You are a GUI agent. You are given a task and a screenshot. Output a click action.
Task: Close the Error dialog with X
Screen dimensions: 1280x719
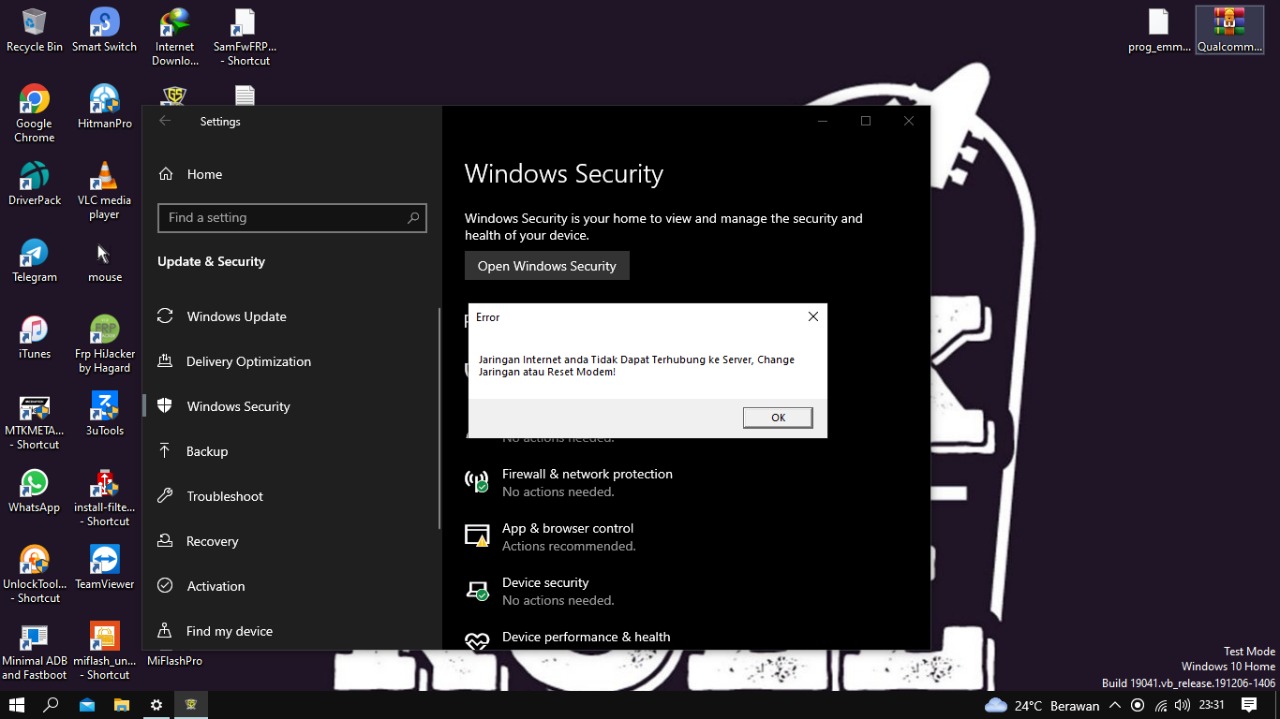[x=813, y=316]
